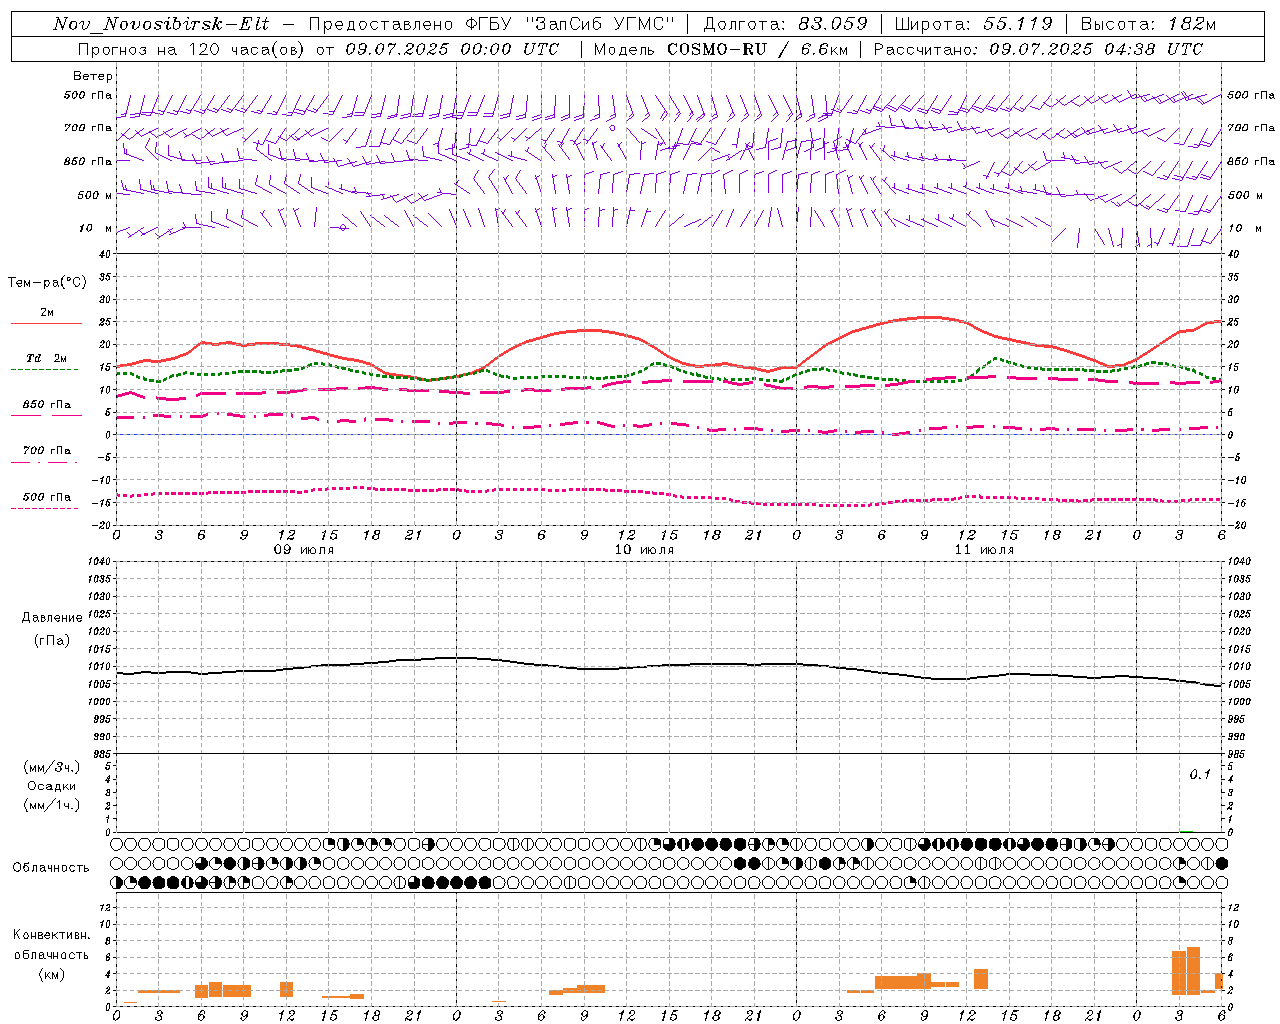Click the Широта: 55.119 value
The image size is (1280, 1024).
coord(974,24)
